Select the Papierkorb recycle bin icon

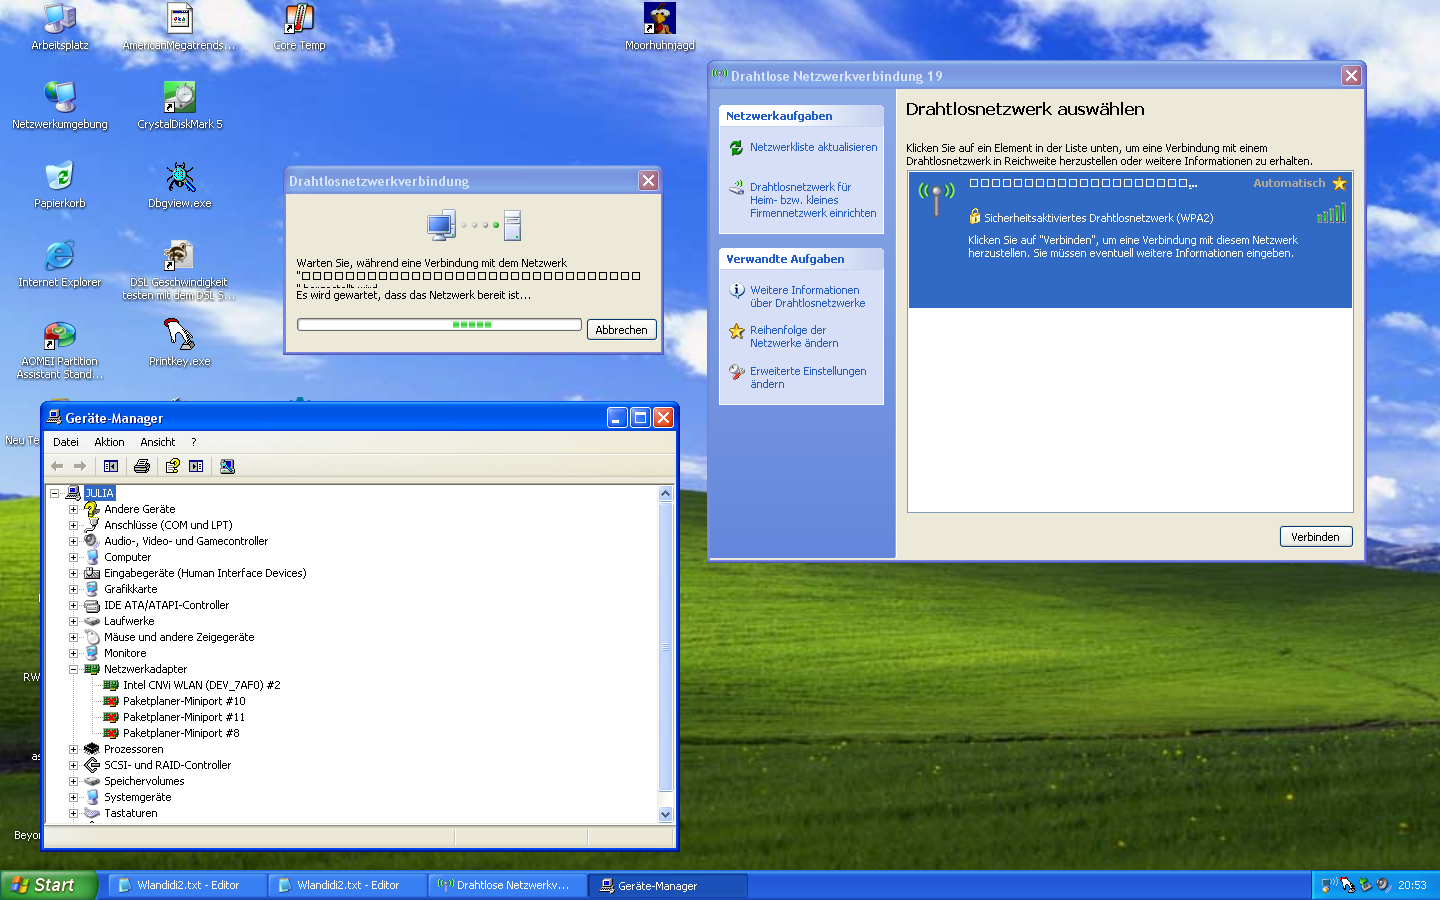coord(60,185)
